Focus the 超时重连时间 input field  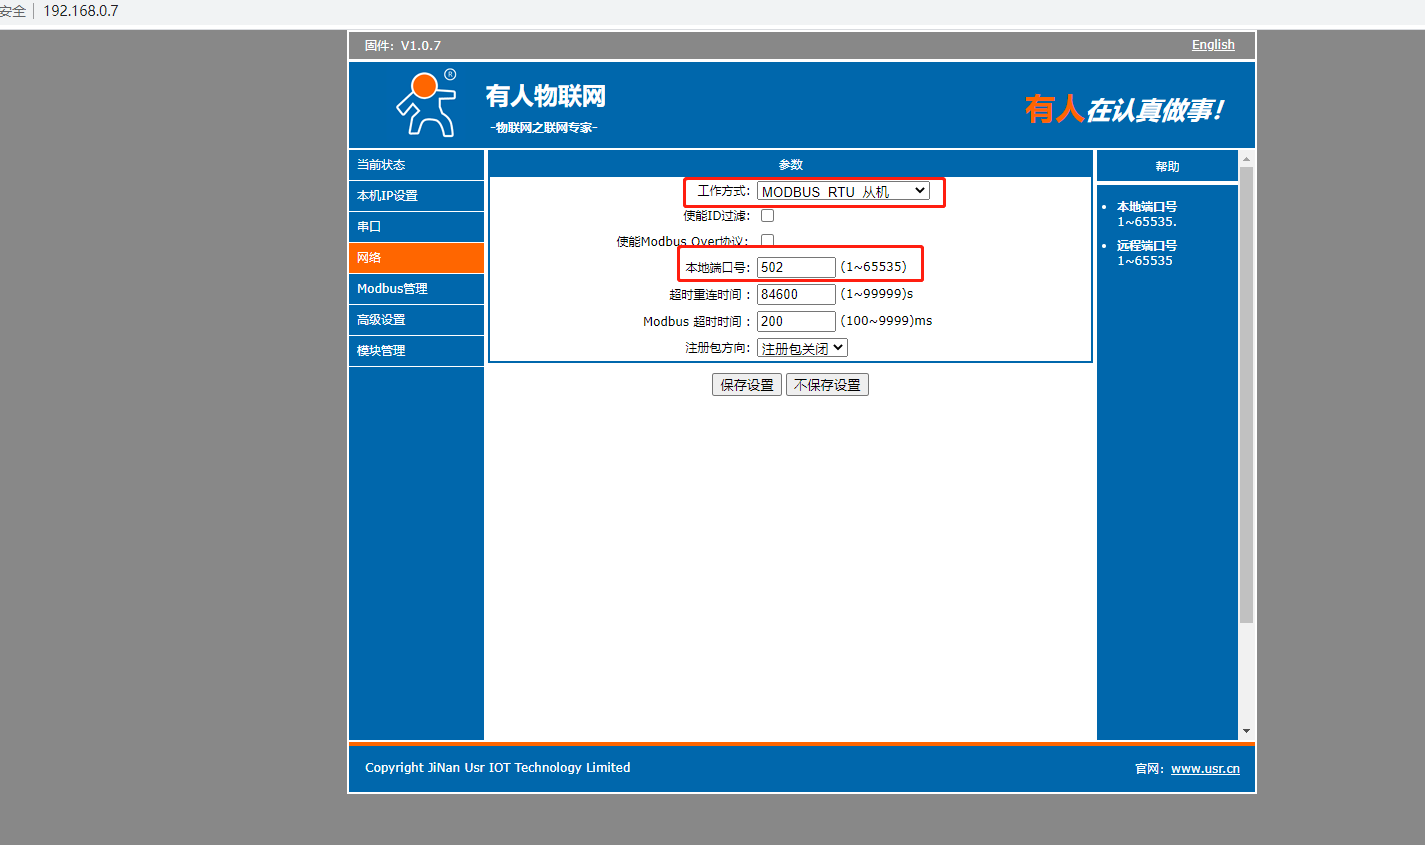(795, 294)
